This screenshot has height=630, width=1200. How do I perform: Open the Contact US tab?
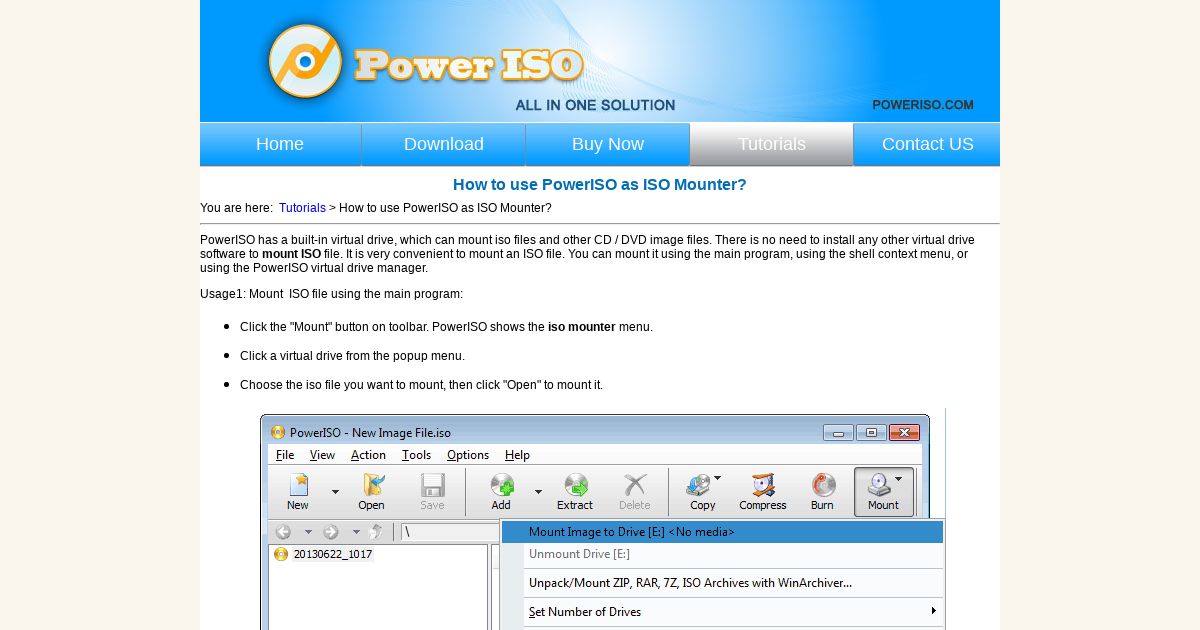(x=927, y=144)
